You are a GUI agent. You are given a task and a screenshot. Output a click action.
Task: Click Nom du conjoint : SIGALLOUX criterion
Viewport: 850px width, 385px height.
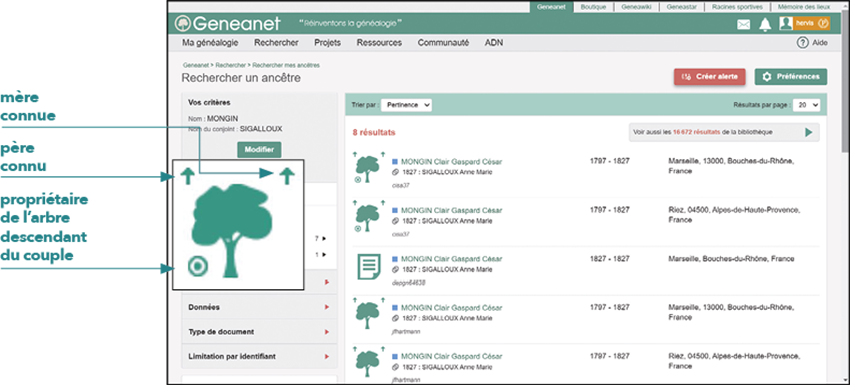pyautogui.click(x=235, y=129)
